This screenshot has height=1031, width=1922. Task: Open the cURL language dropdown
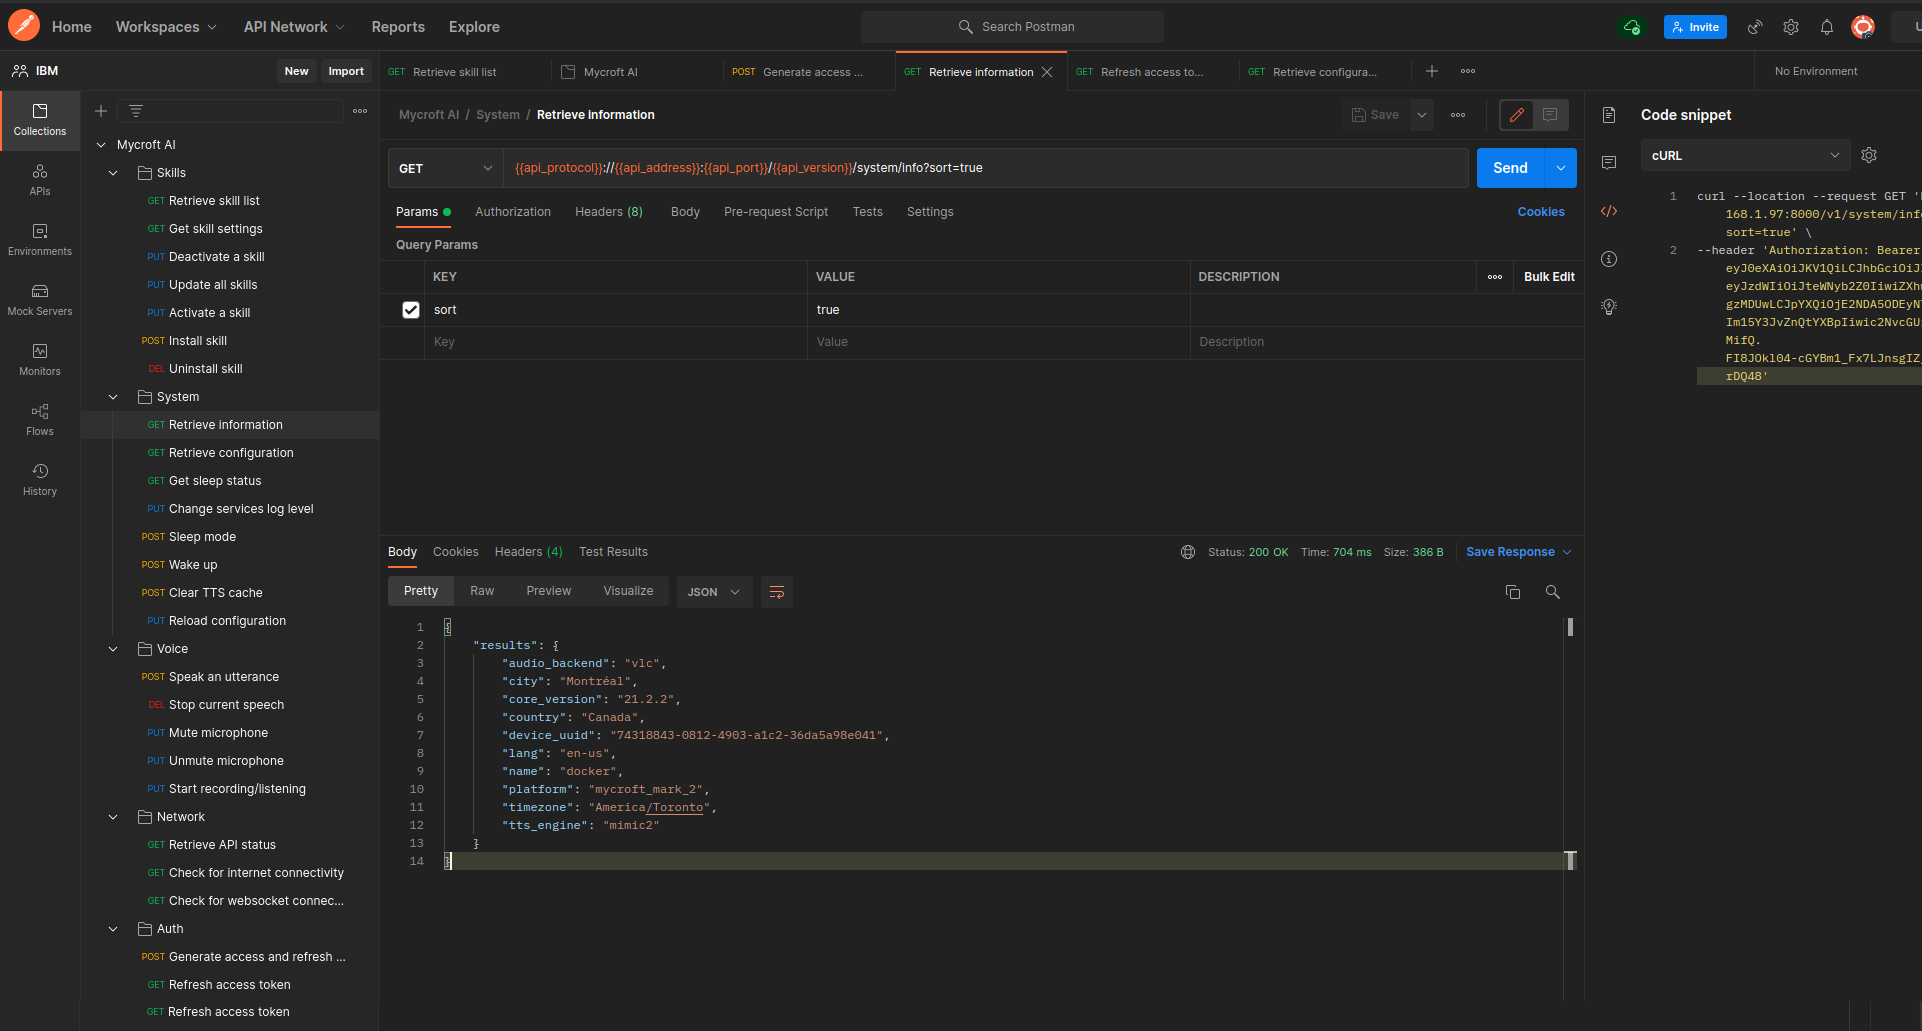(1745, 155)
